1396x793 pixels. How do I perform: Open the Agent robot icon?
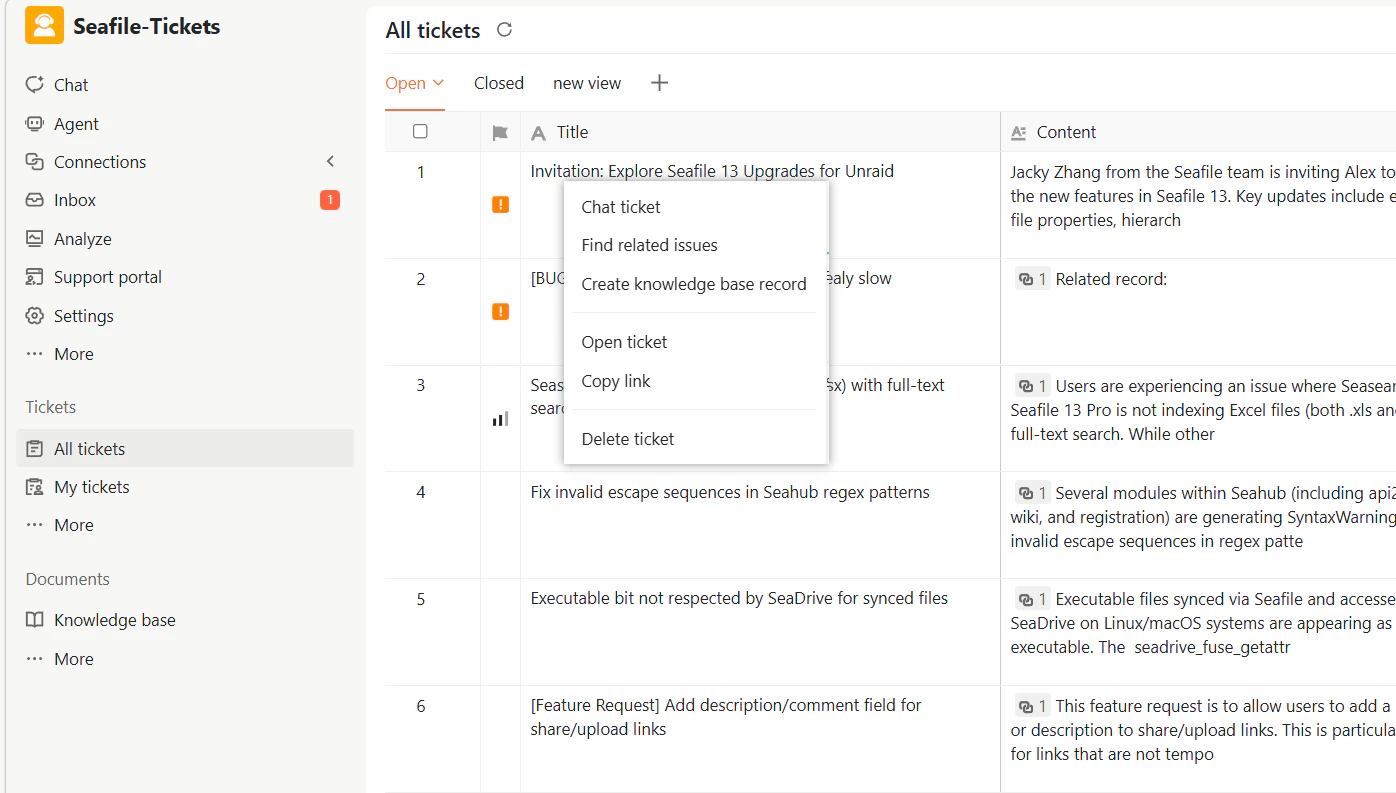35,124
